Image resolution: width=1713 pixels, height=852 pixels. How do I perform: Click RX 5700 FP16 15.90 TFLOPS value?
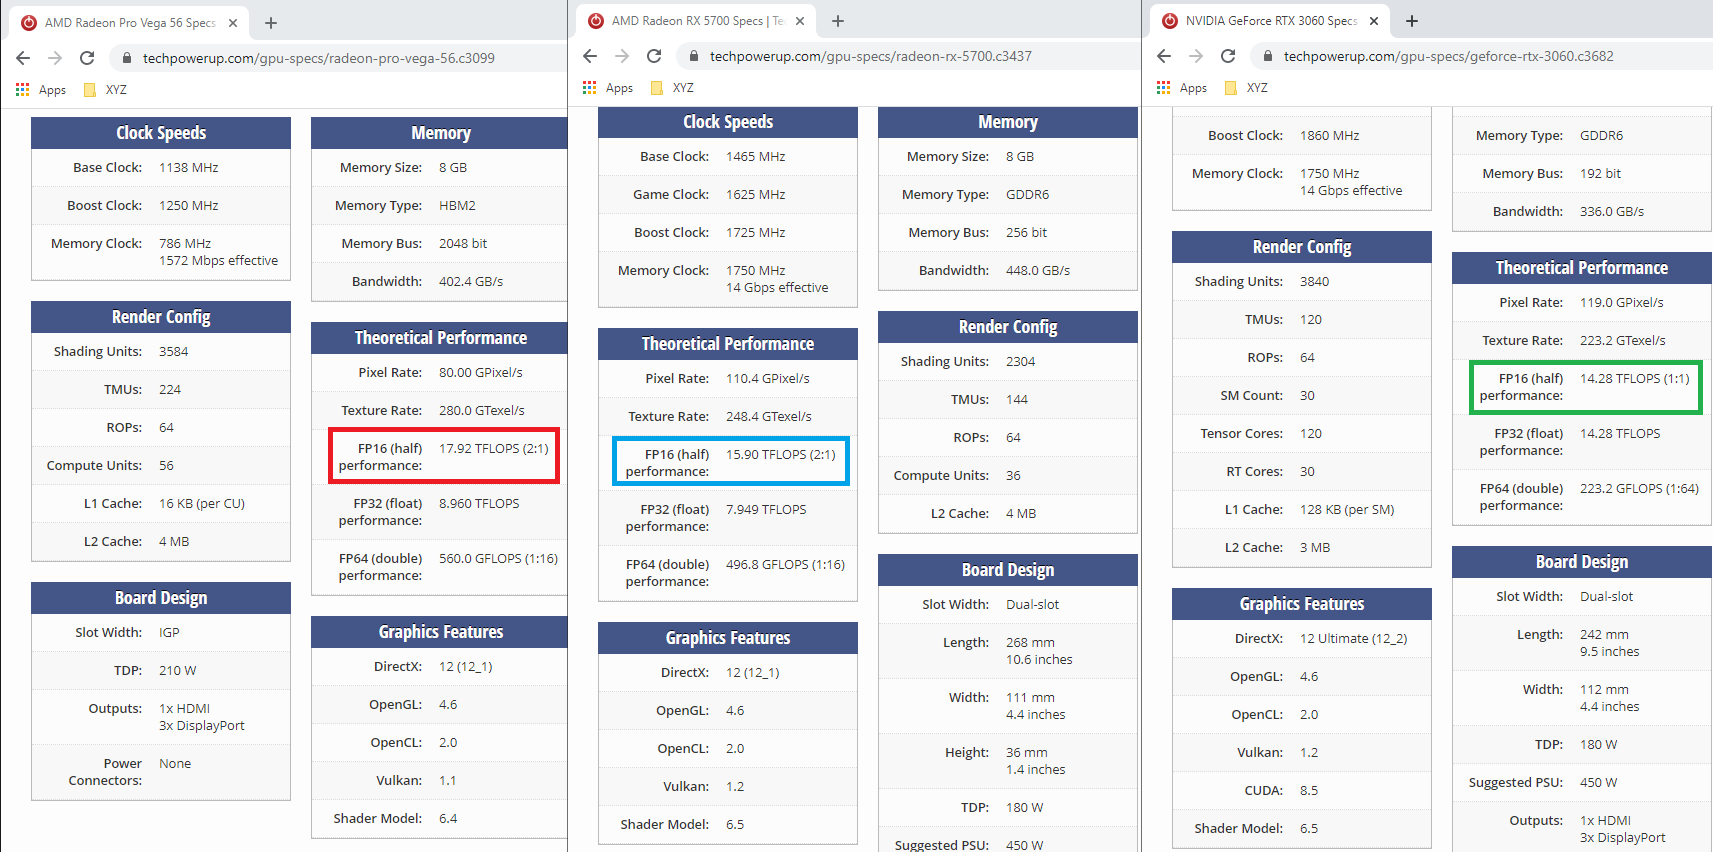coord(781,454)
